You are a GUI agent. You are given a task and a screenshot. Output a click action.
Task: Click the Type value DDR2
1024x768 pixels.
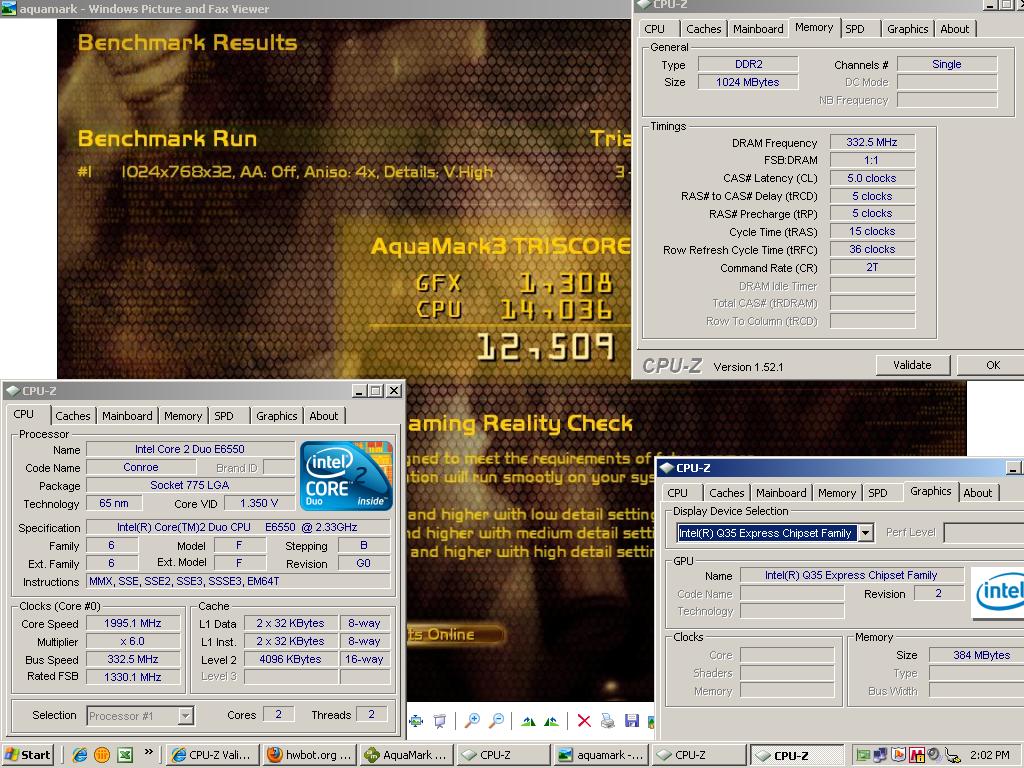[748, 64]
